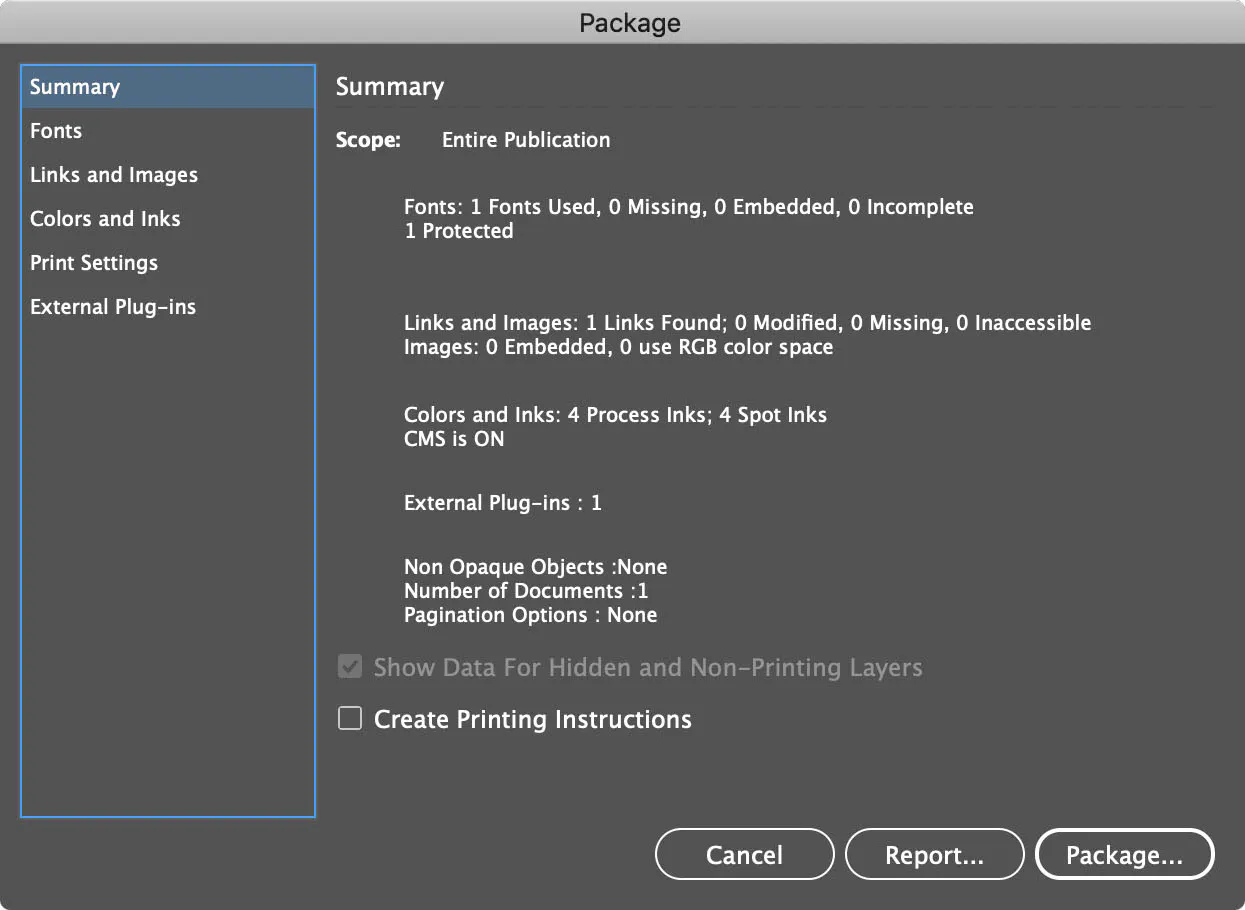Click the '1 Protected' fonts line

tap(459, 231)
